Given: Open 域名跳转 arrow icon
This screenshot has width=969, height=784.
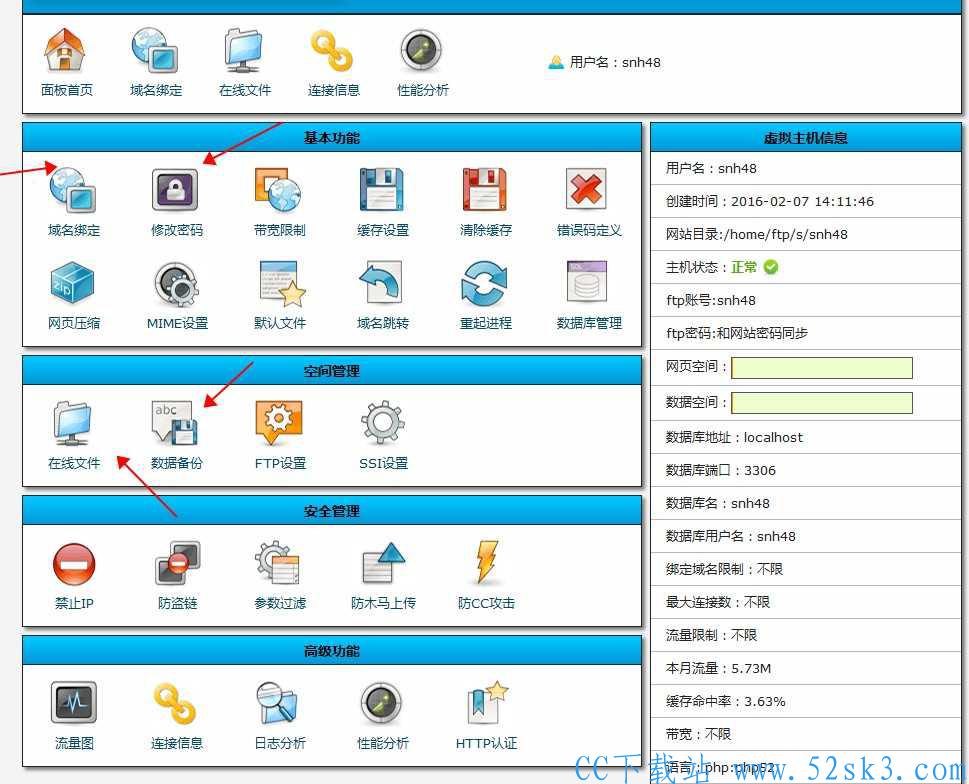Looking at the screenshot, I should tap(381, 282).
